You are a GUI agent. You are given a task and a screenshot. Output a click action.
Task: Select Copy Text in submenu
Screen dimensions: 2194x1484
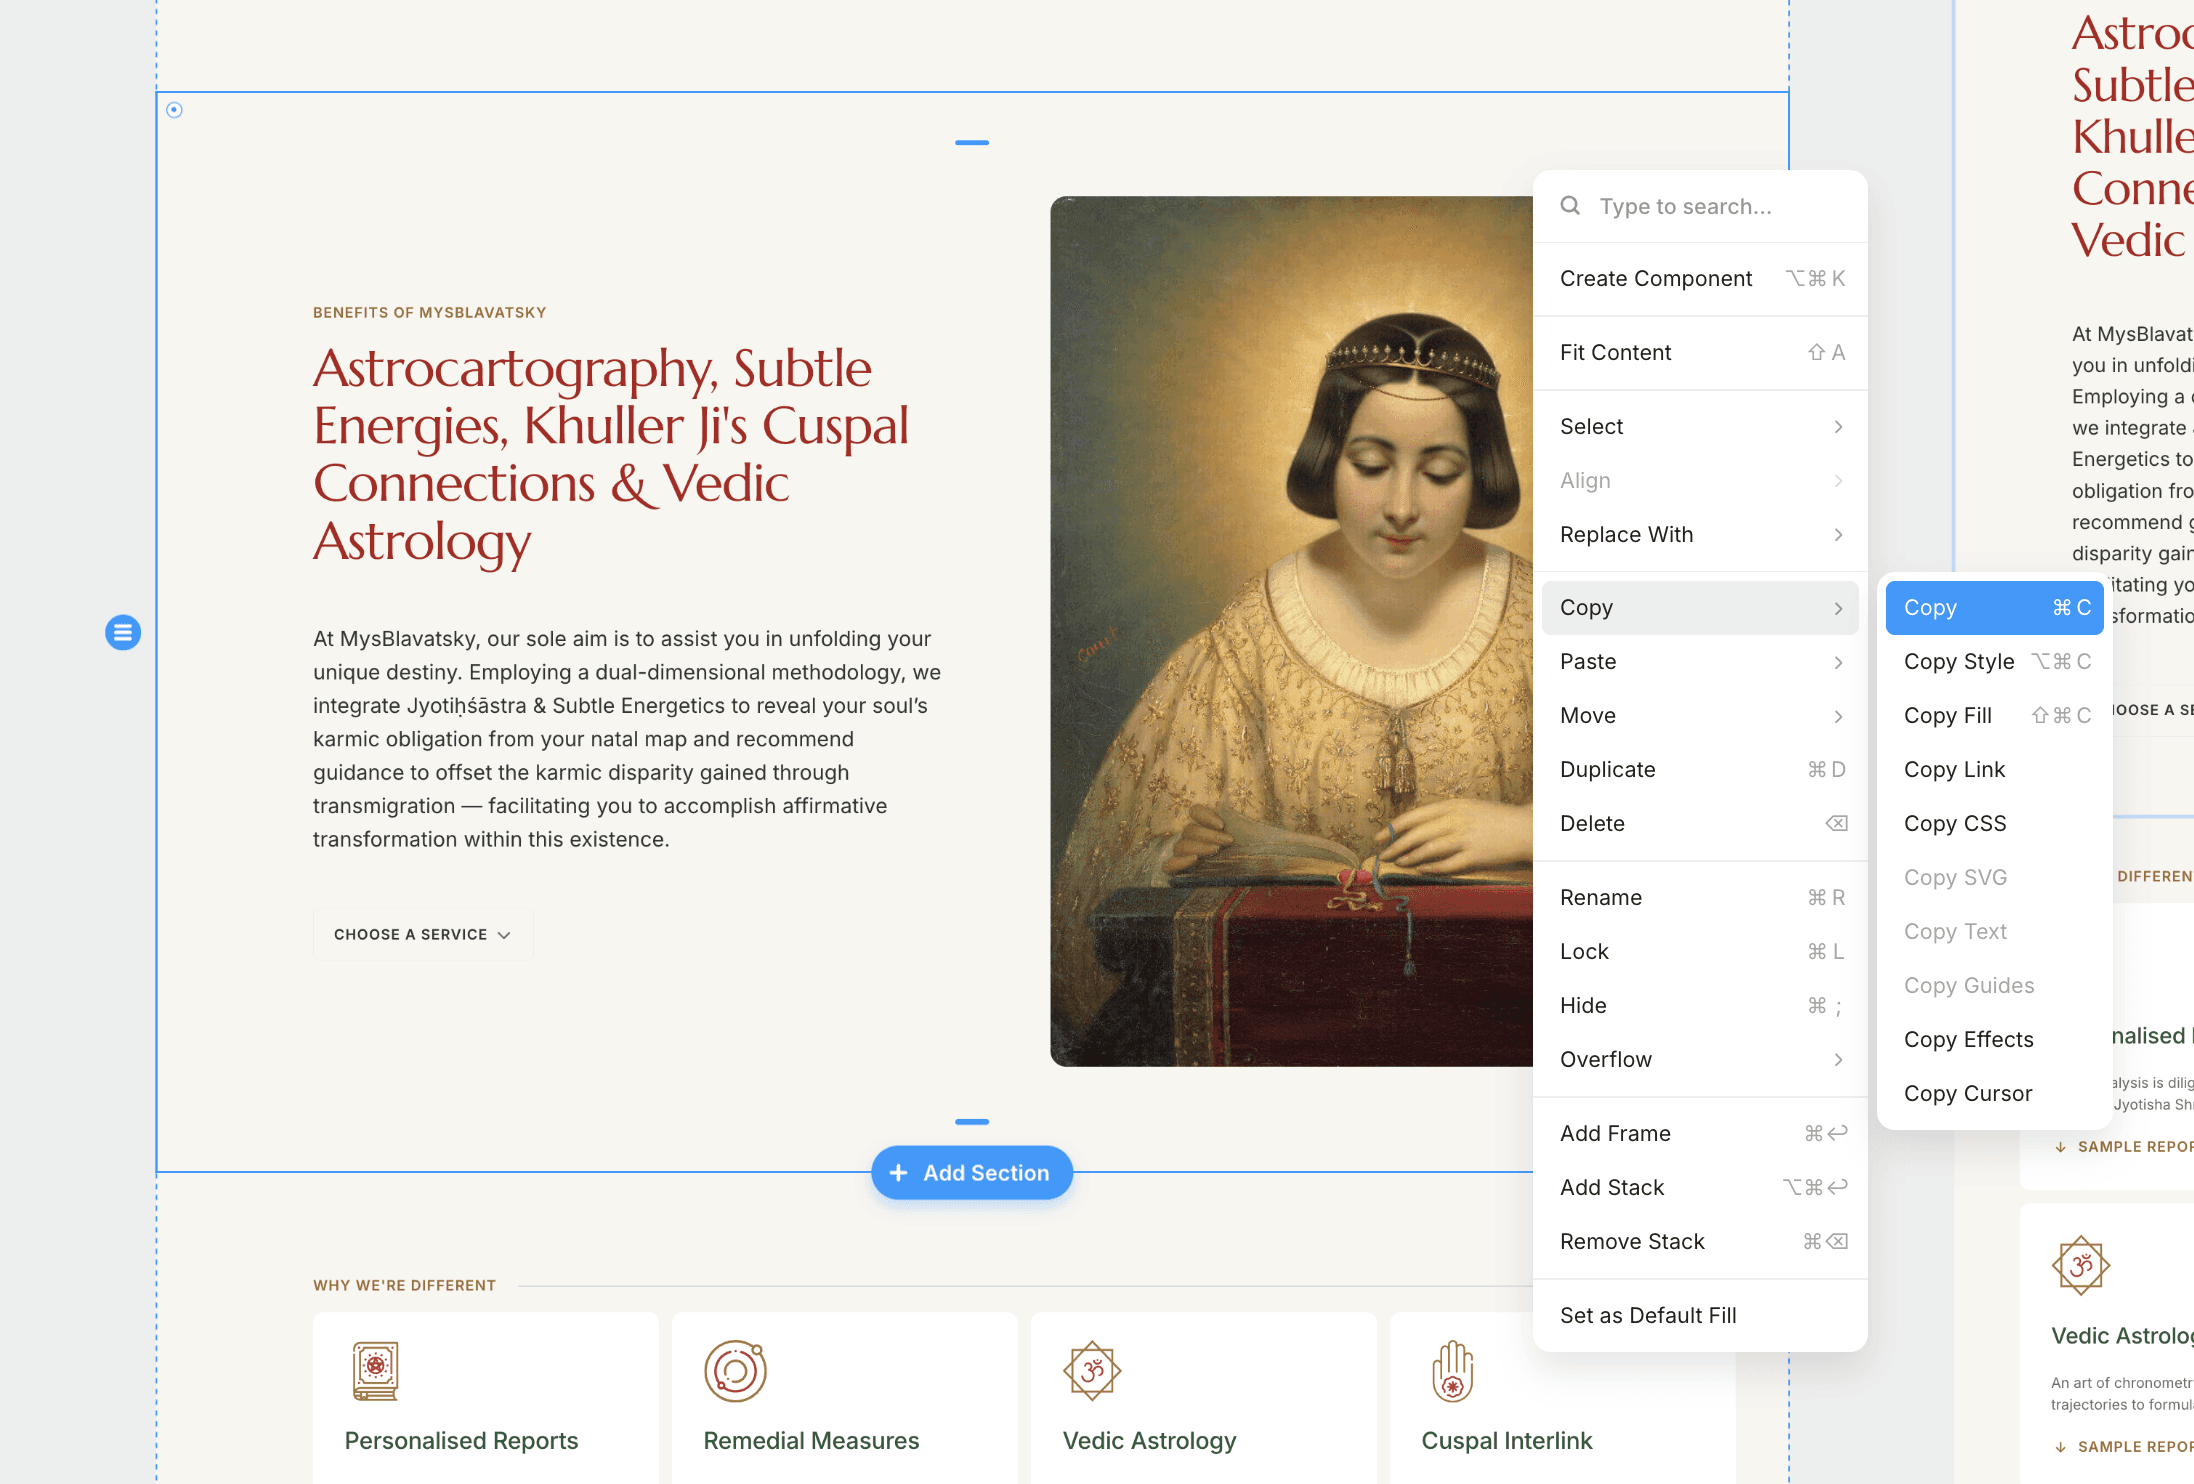(x=1995, y=932)
